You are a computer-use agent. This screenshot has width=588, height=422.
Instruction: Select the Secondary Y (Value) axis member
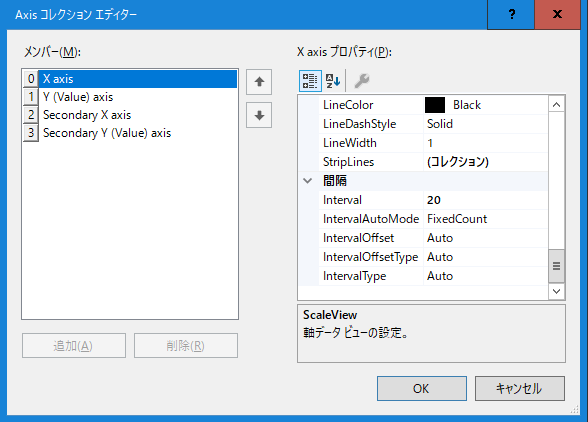[138, 133]
